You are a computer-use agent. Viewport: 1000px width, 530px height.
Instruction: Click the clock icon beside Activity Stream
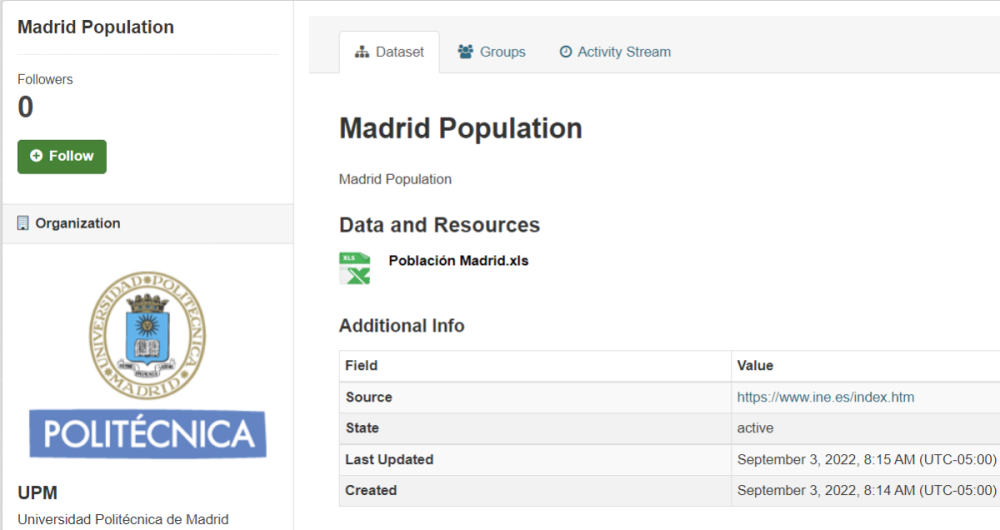click(x=566, y=52)
